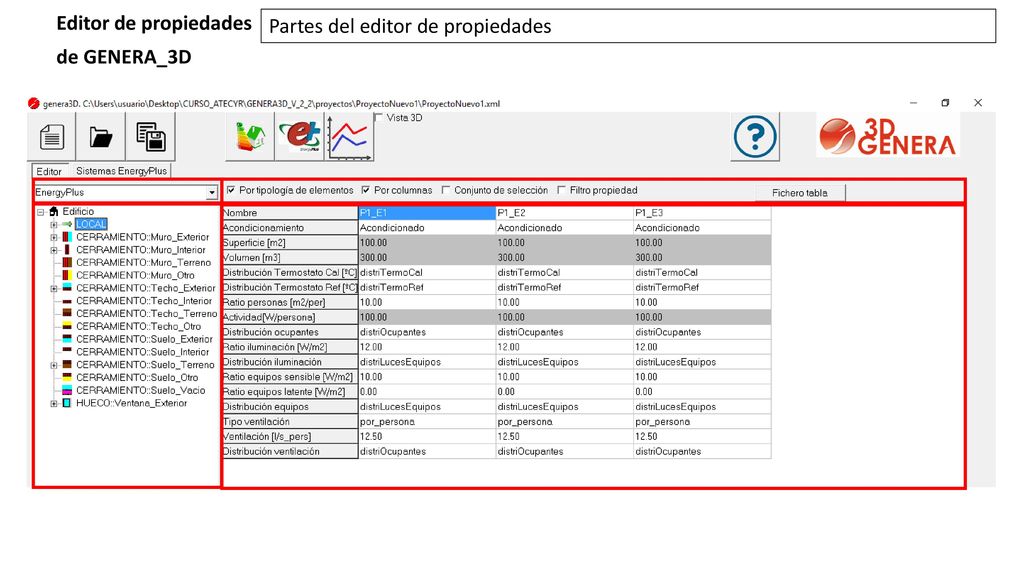Expand the LOCAL tree node
The width and height of the screenshot is (1024, 576).
point(54,224)
